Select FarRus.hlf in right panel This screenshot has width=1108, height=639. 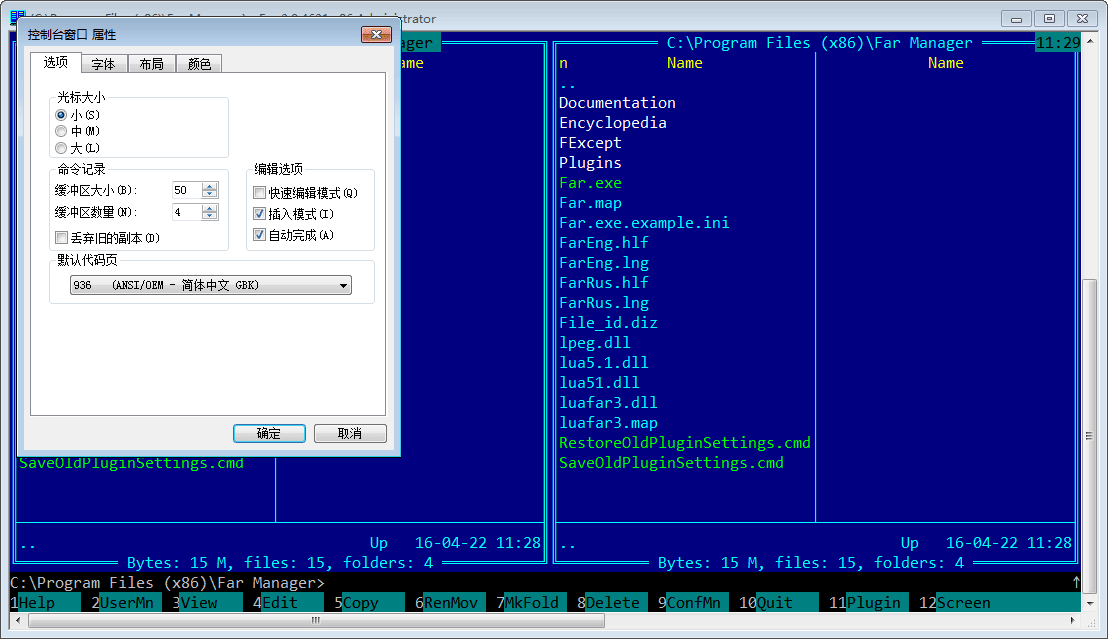click(603, 283)
